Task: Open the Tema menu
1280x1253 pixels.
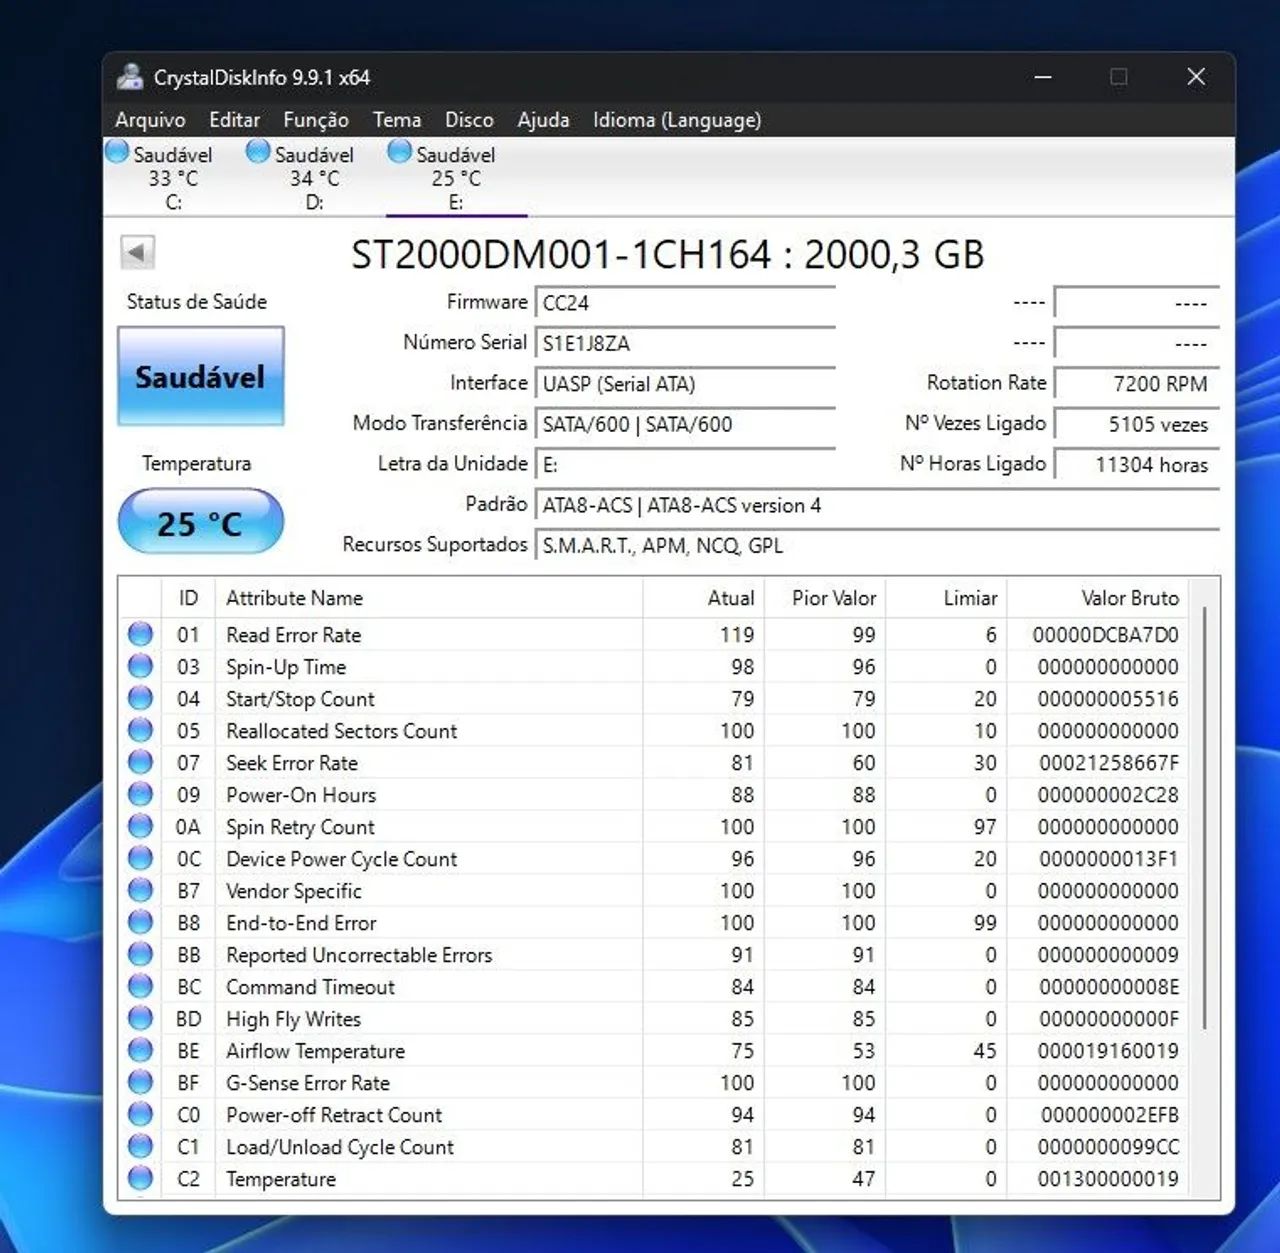Action: pyautogui.click(x=397, y=120)
